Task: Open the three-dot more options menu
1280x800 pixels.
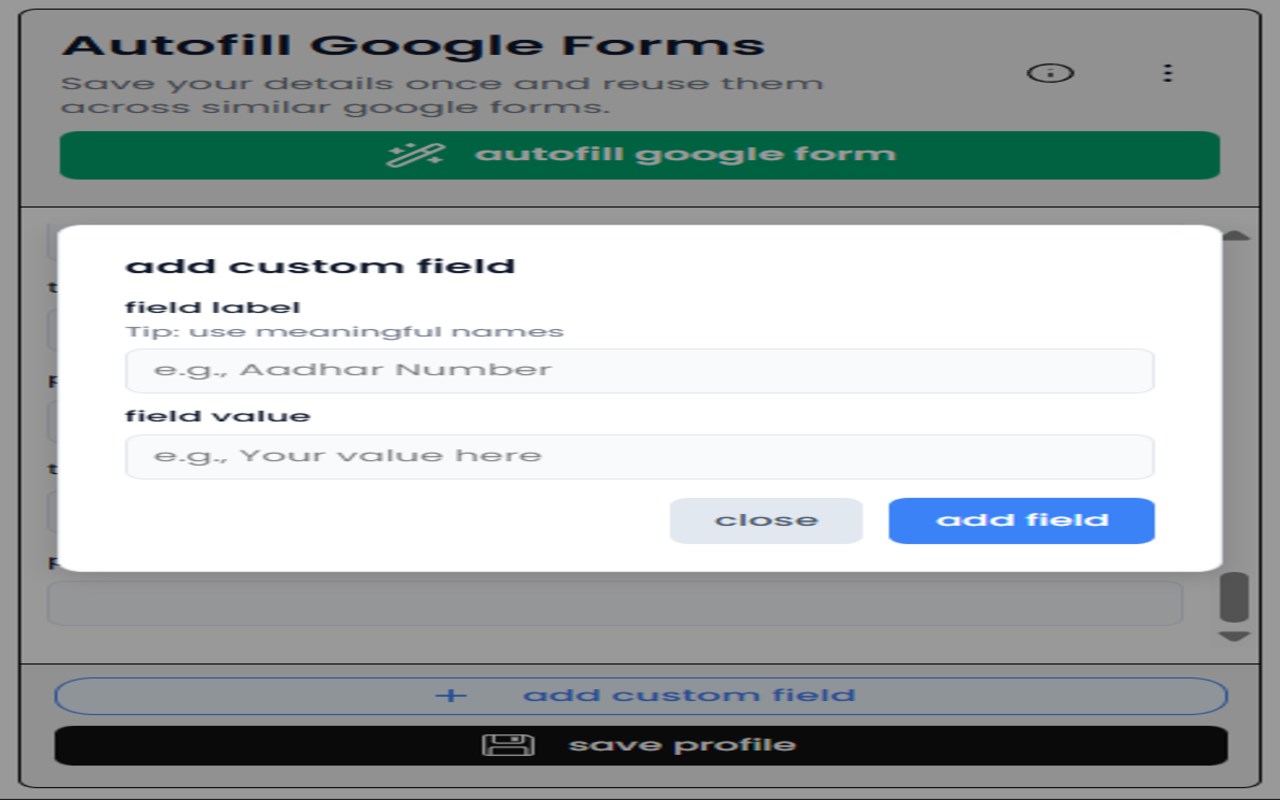Action: [x=1167, y=73]
